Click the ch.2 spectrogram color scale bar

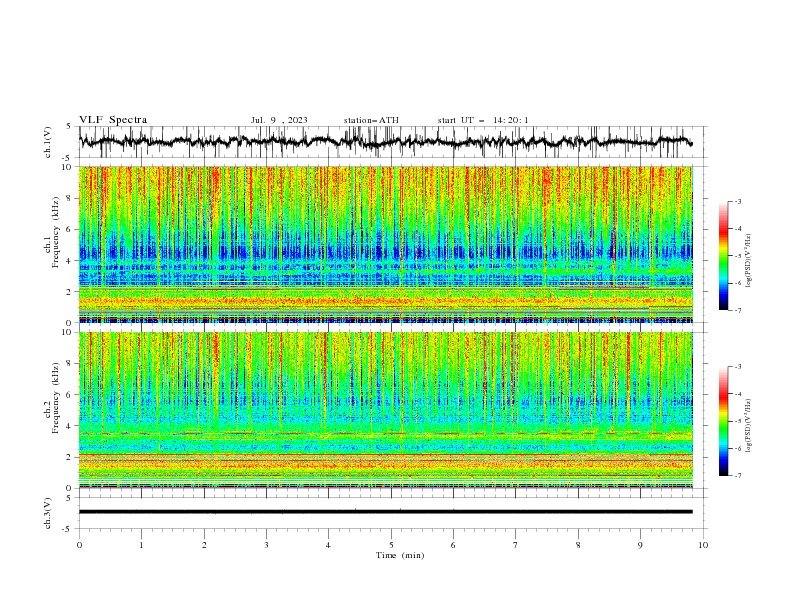[x=723, y=421]
